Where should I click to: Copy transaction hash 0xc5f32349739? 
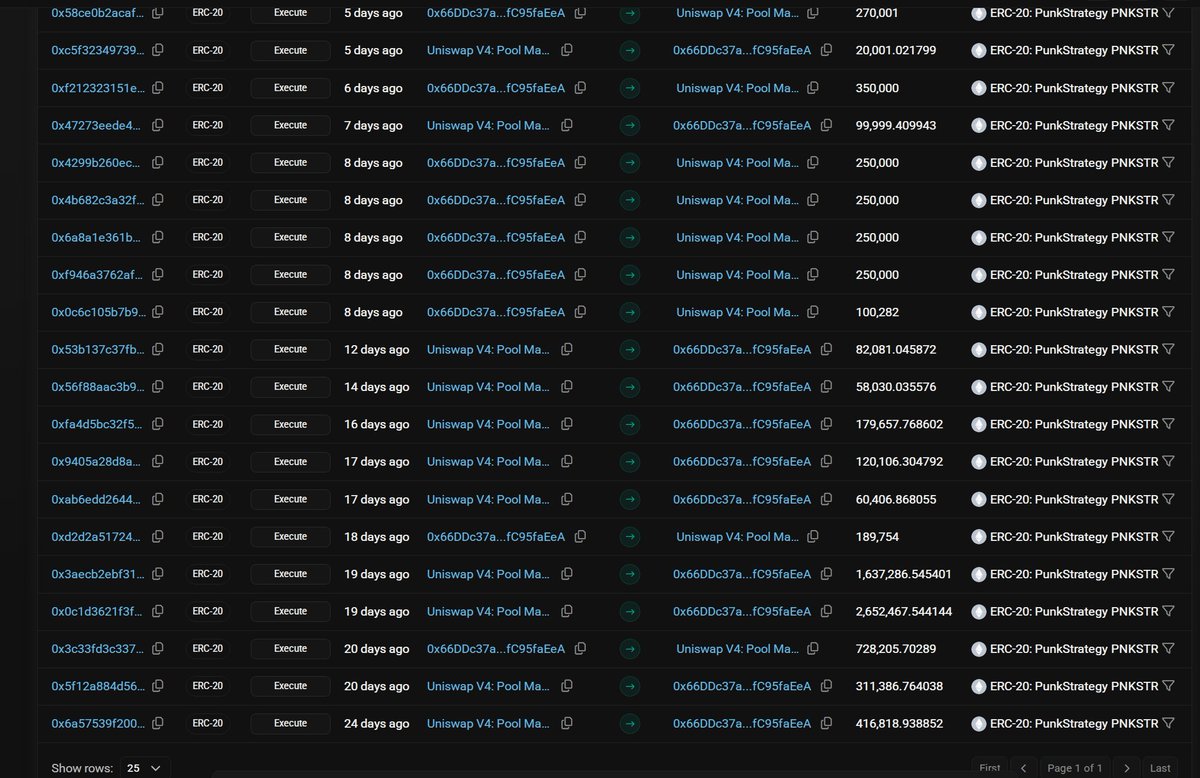pyautogui.click(x=158, y=50)
